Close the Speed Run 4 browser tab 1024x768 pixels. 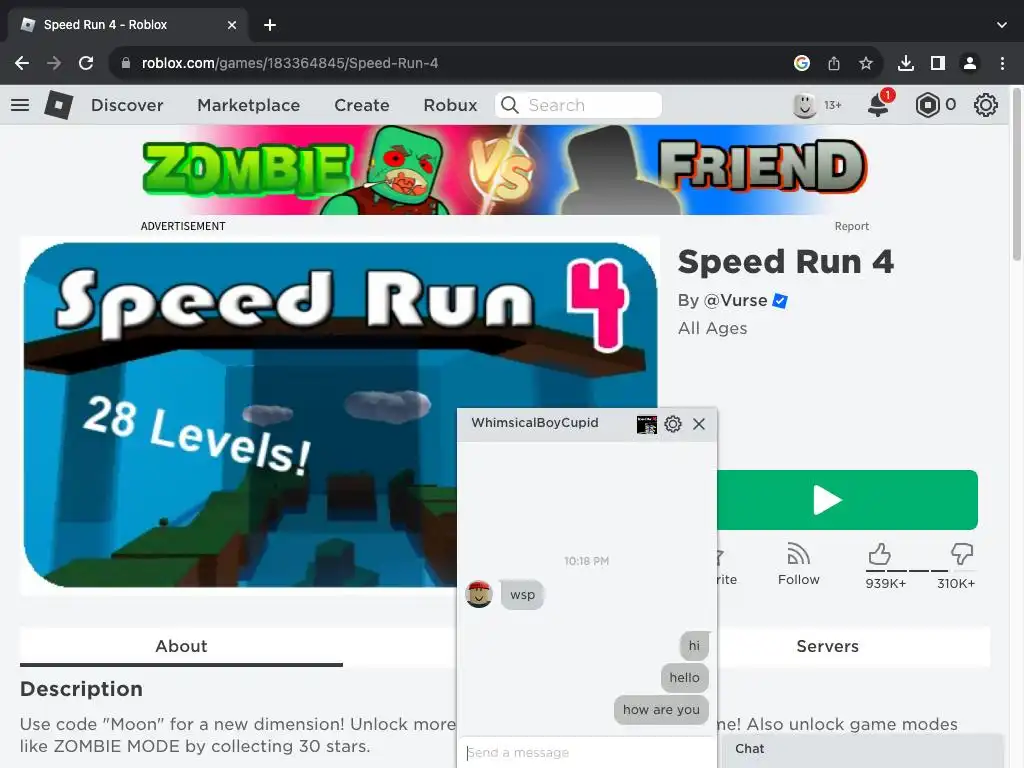232,25
